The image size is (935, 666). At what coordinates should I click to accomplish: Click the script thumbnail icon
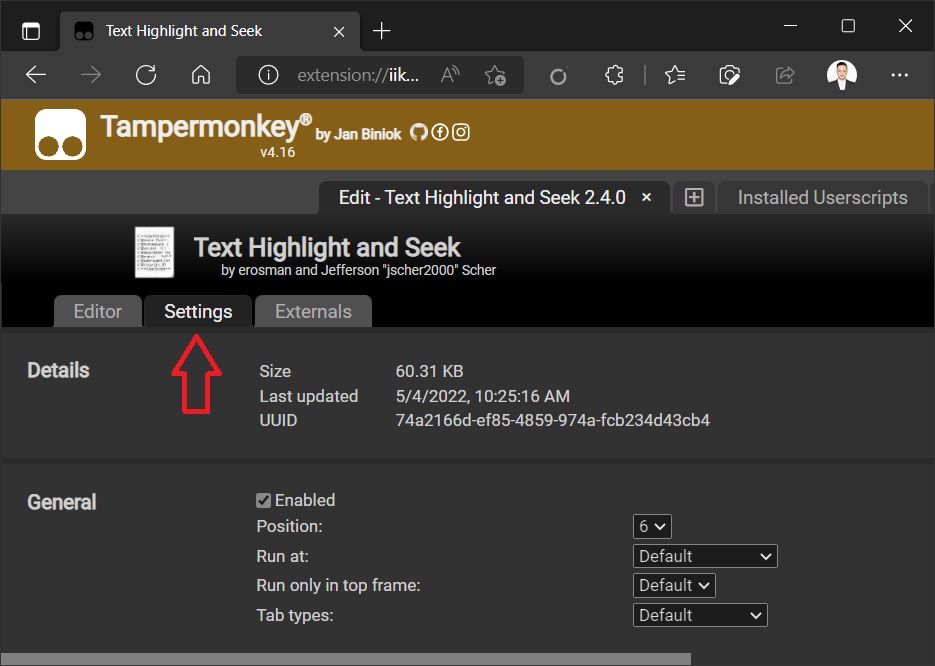point(154,252)
